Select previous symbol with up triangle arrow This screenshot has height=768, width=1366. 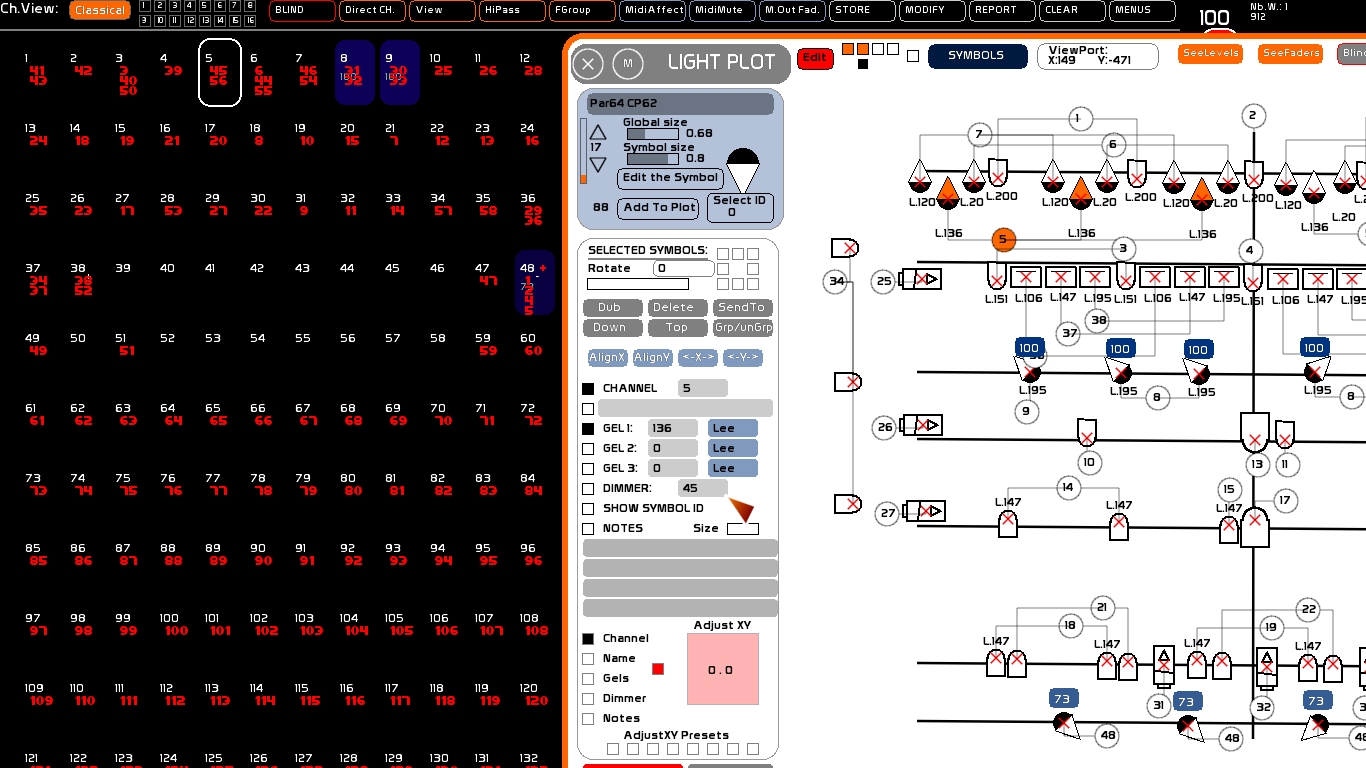[x=598, y=132]
